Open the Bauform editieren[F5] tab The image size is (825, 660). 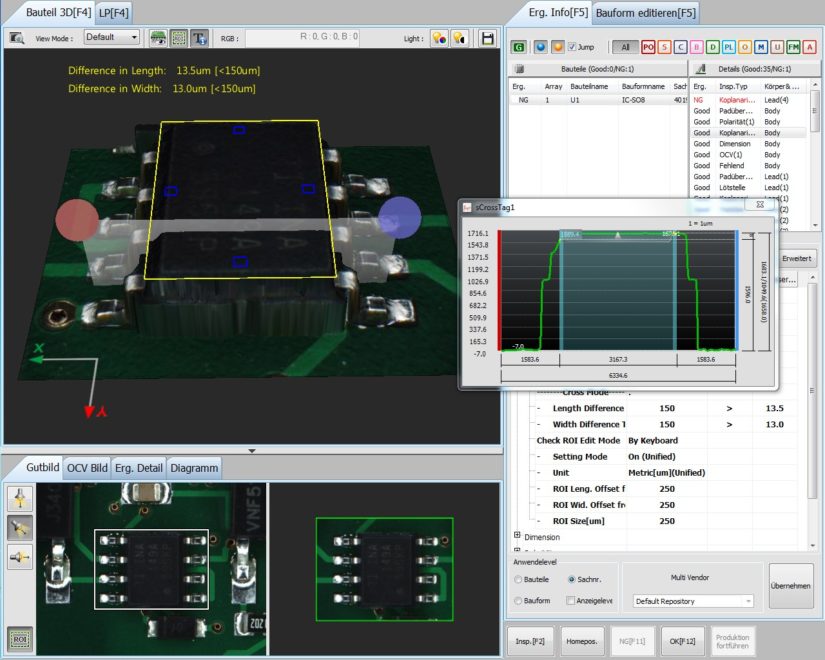[x=646, y=13]
